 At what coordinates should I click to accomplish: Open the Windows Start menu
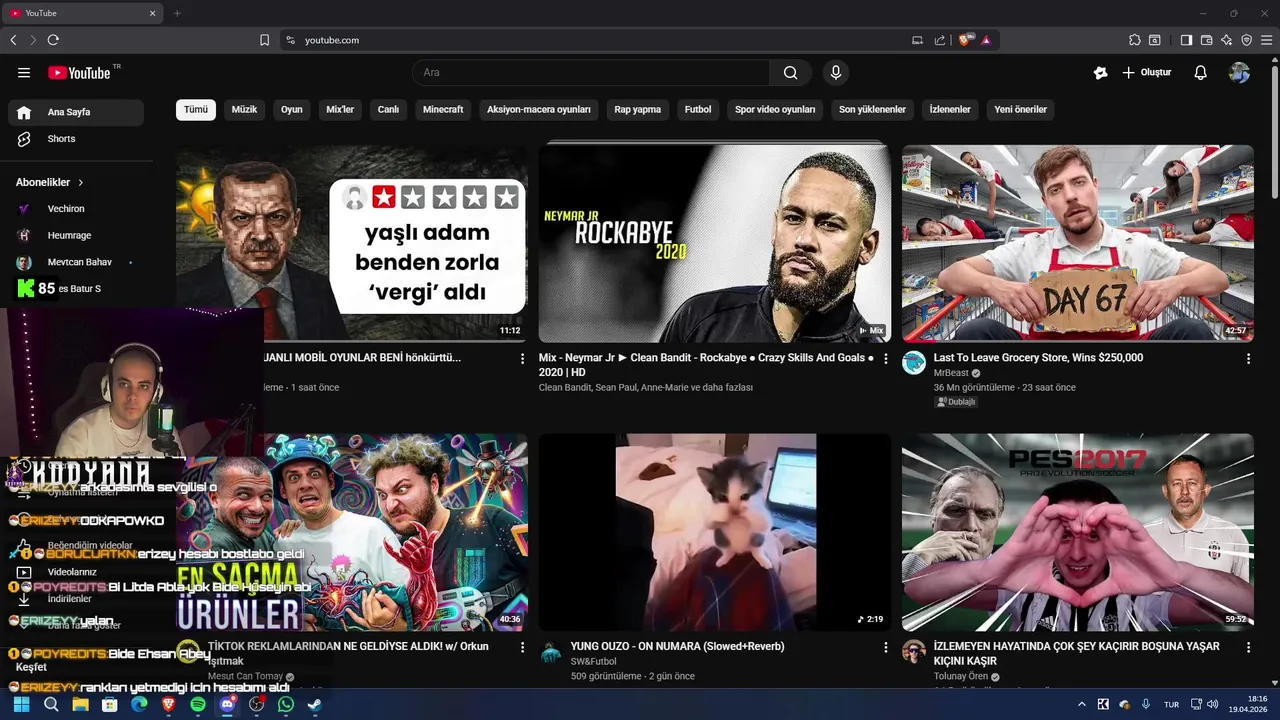tap(21, 704)
